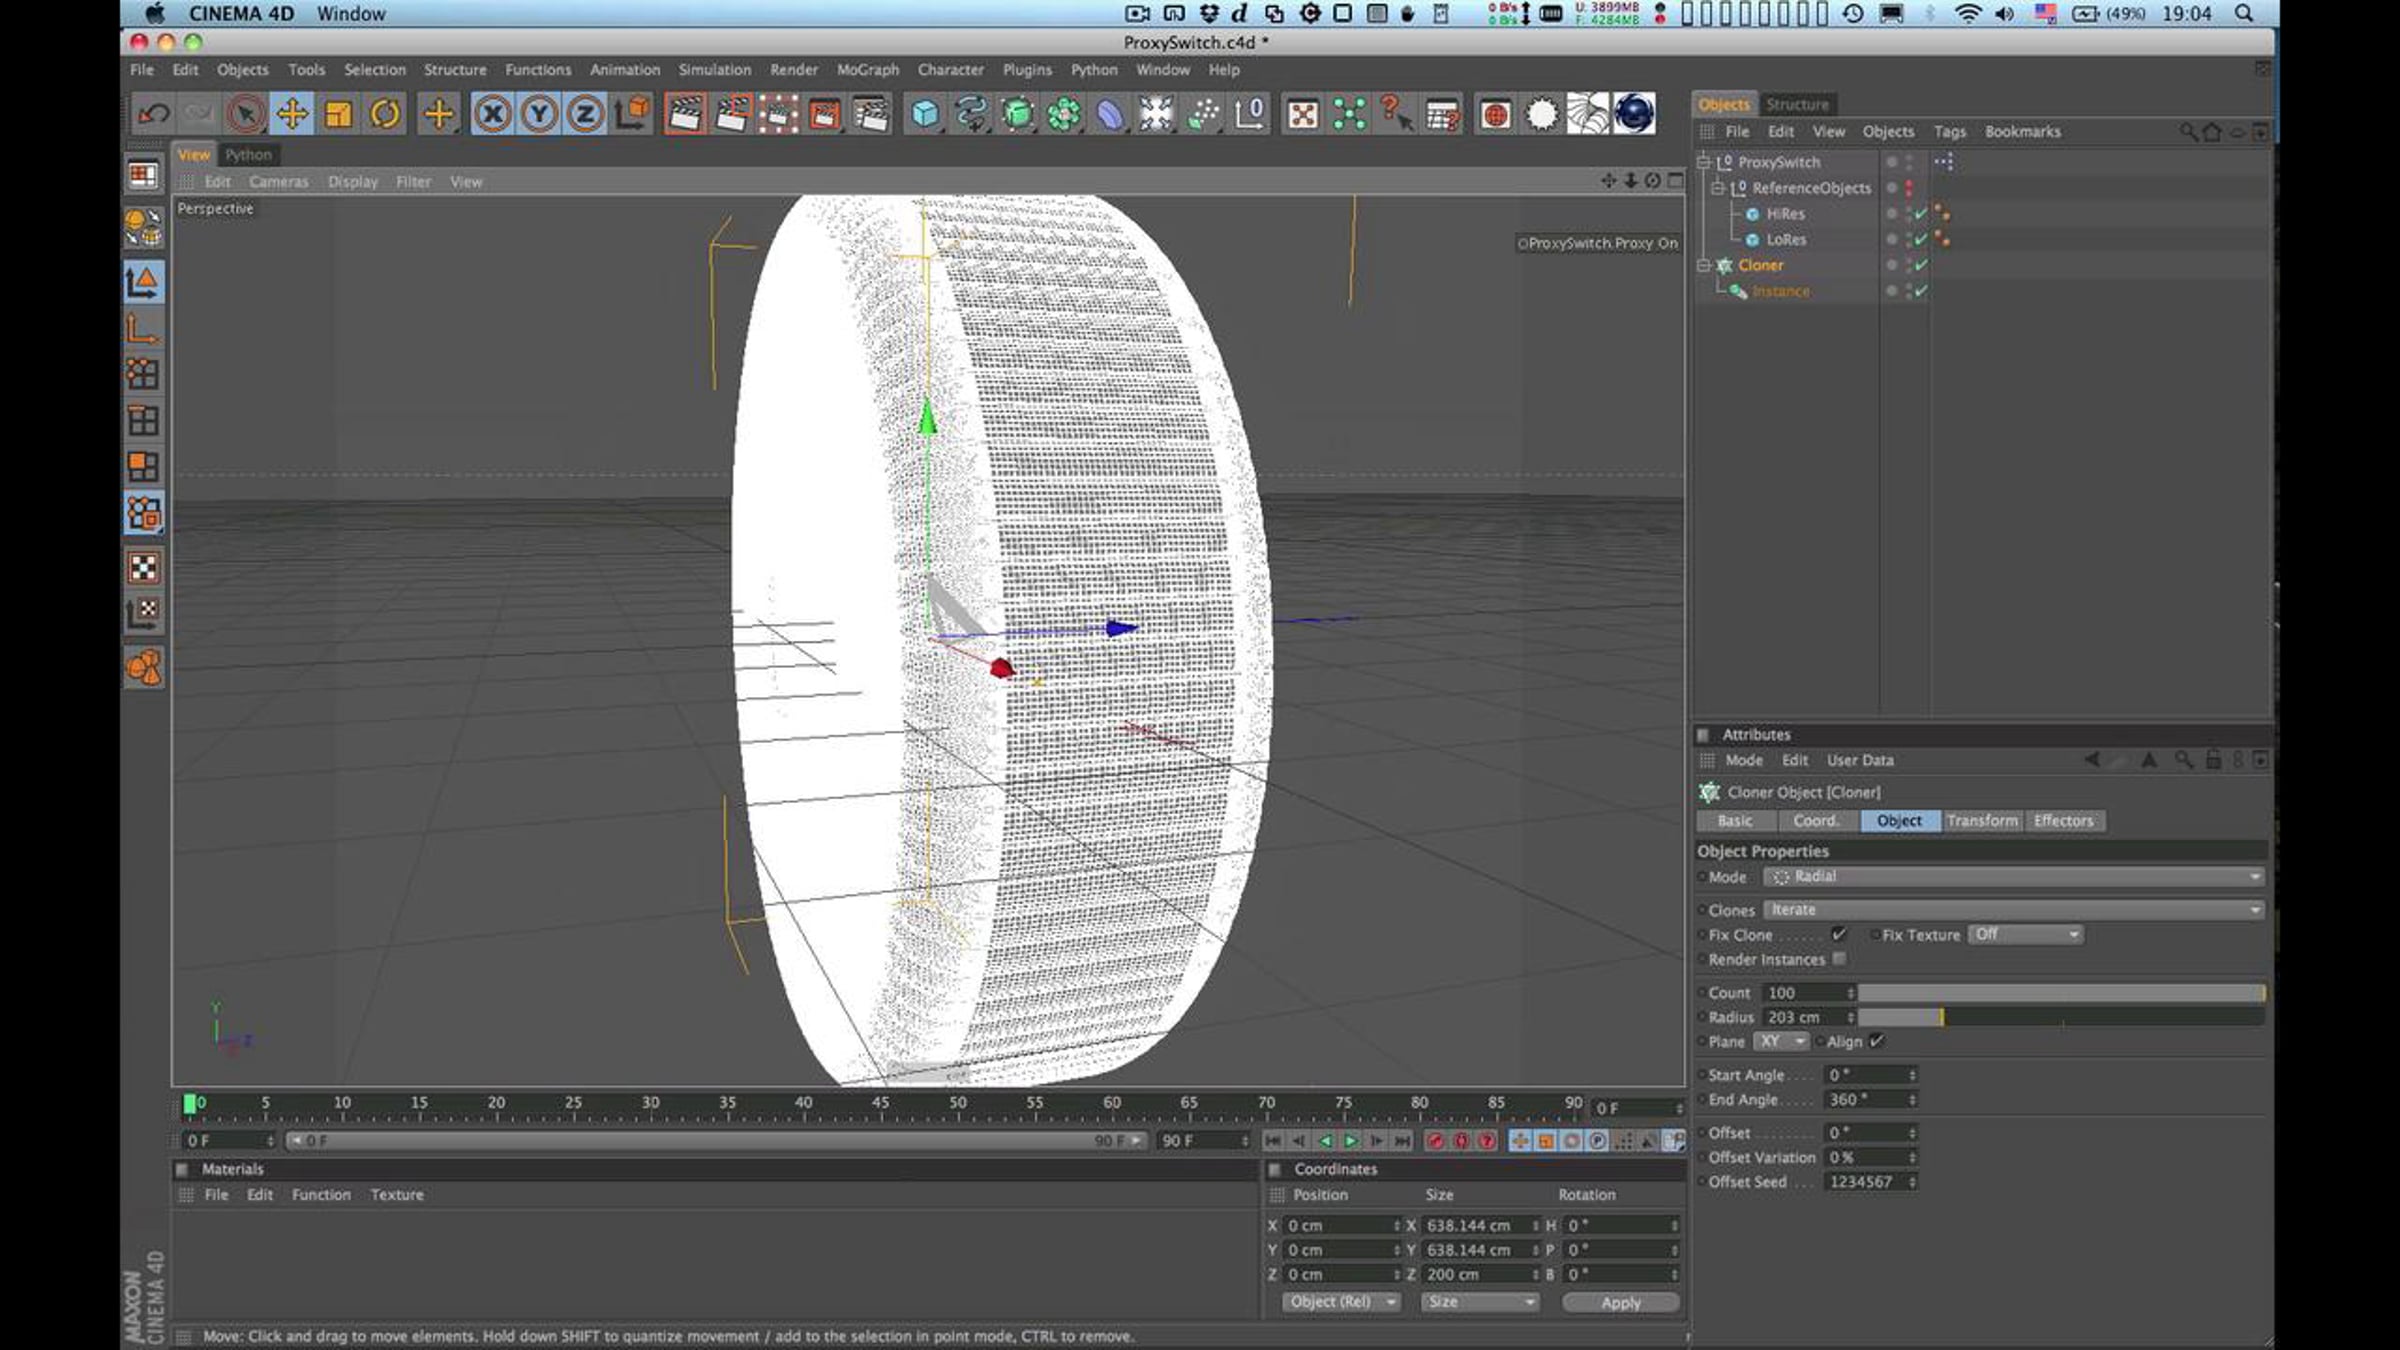
Task: Toggle the Align checkbox
Action: point(1877,1042)
